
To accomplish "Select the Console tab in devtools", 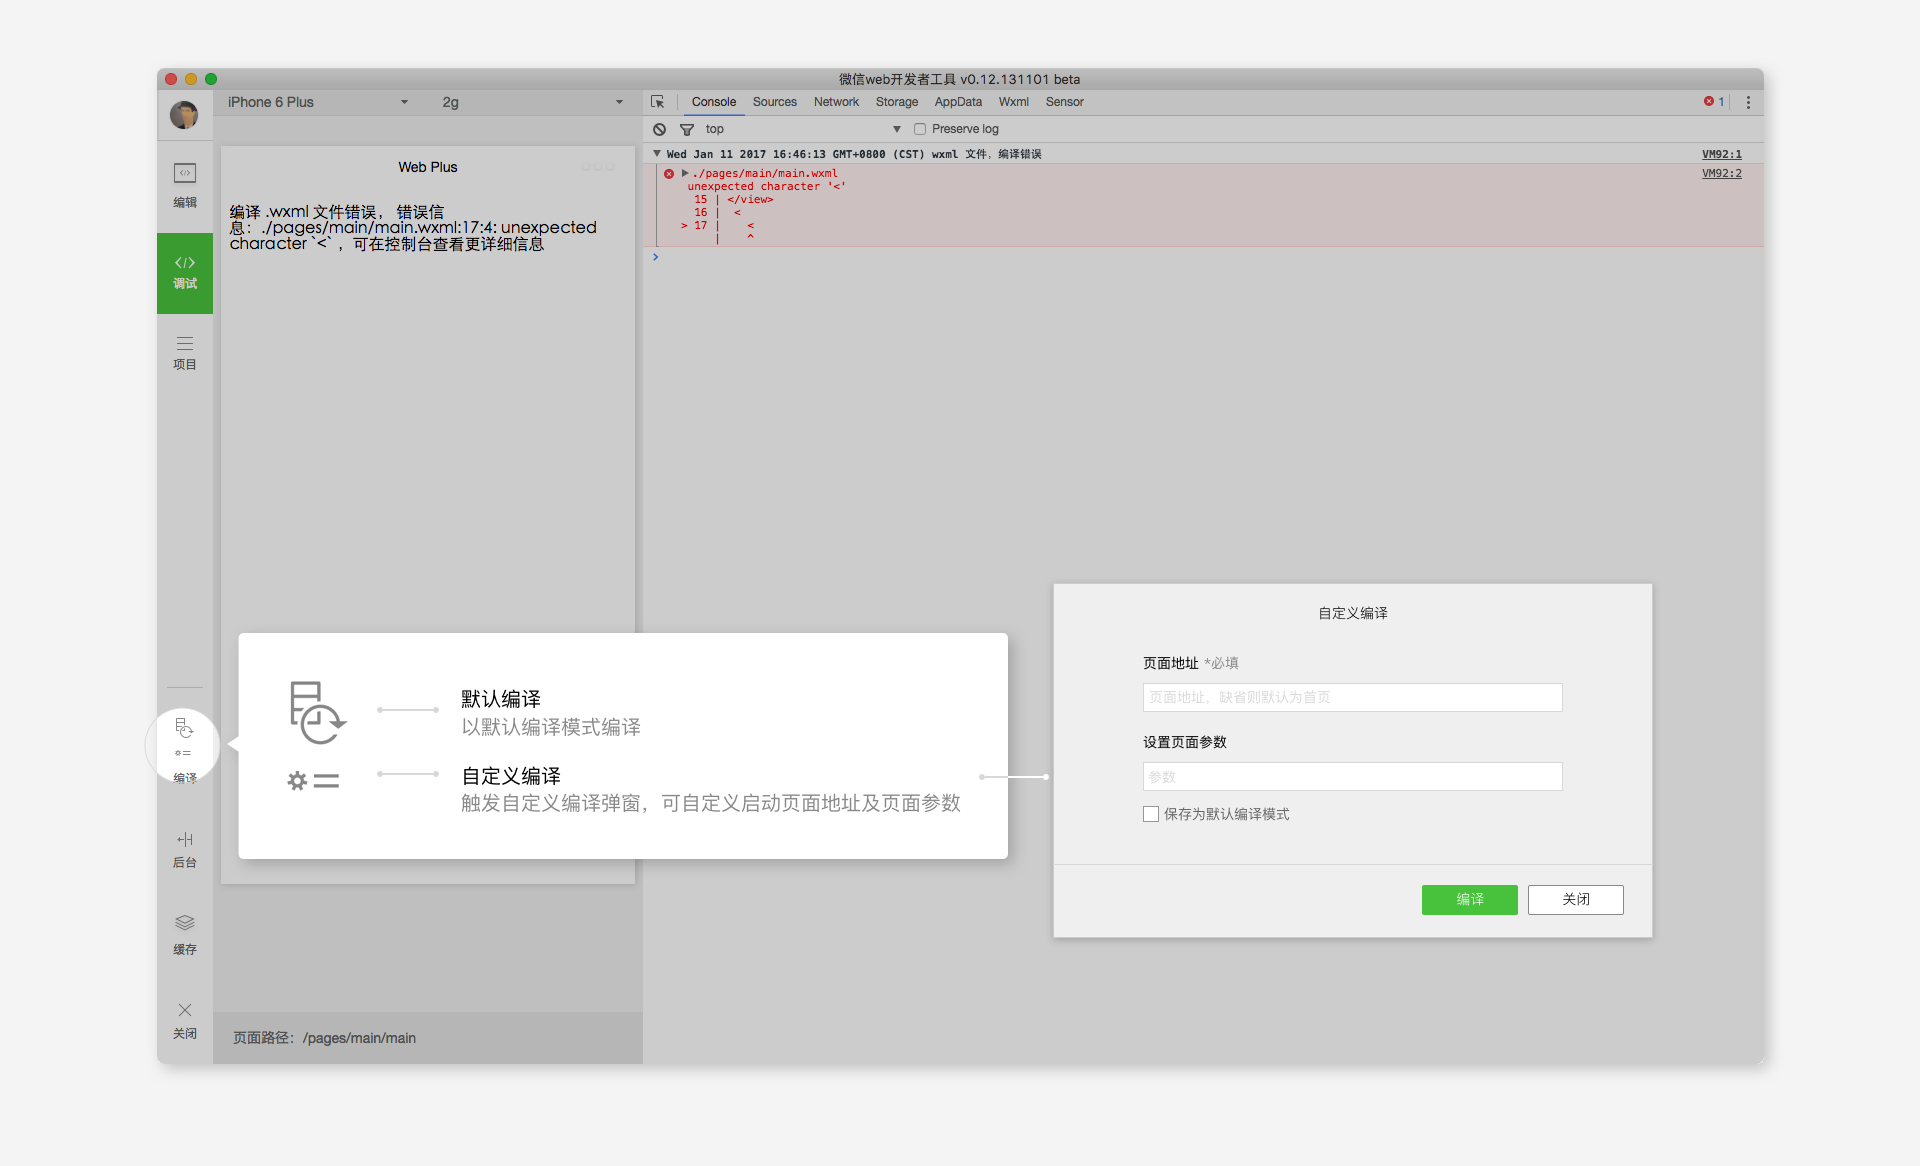I will (x=710, y=102).
